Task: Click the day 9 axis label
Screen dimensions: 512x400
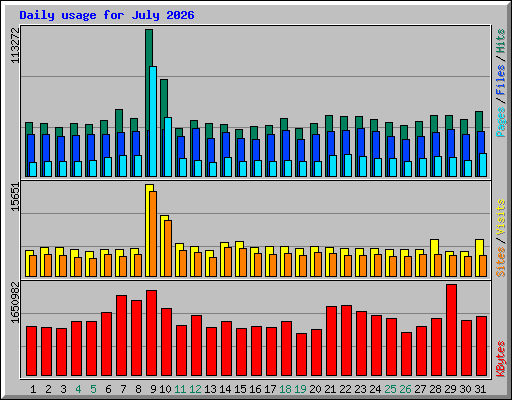Action: [153, 389]
